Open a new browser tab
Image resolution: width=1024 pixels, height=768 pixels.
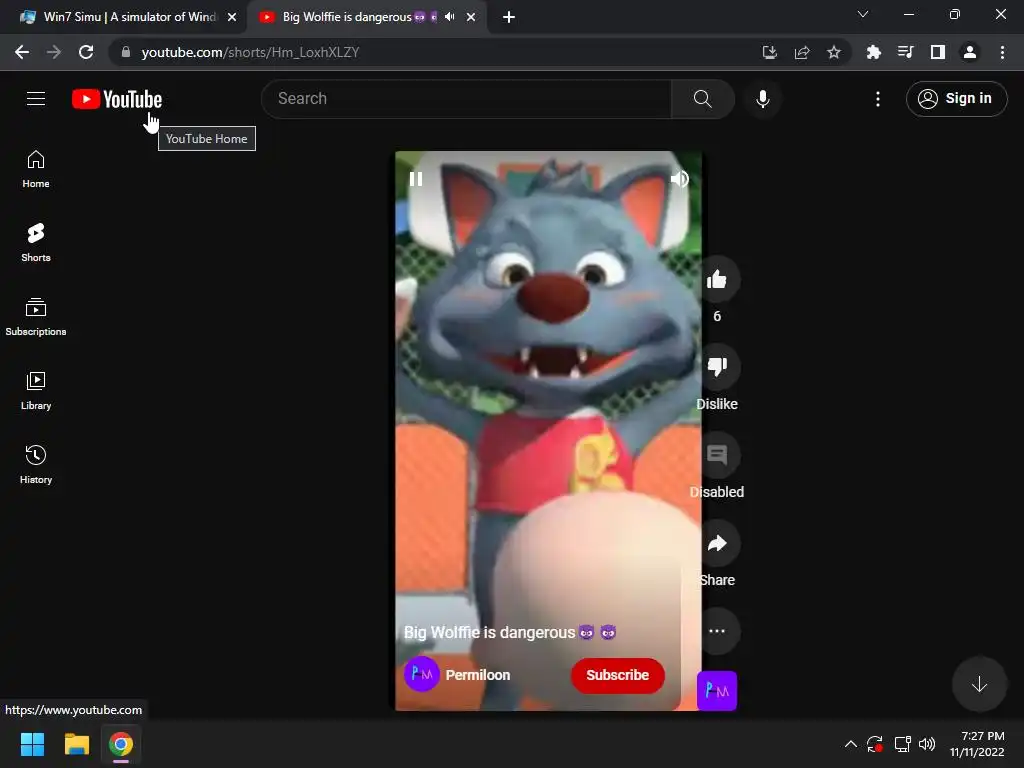(x=509, y=17)
